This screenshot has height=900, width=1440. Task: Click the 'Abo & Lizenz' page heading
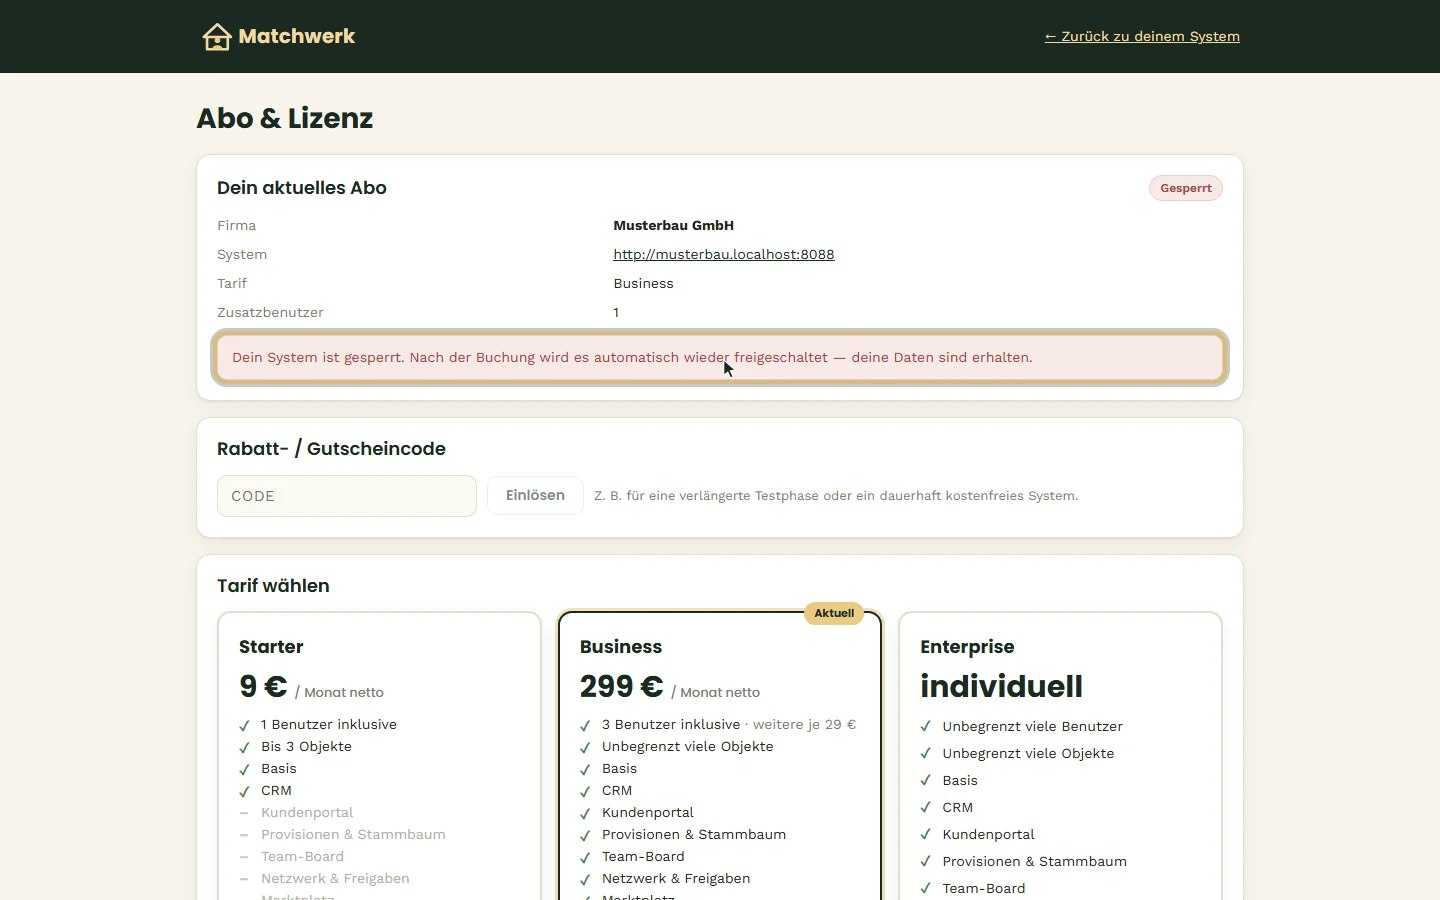285,118
